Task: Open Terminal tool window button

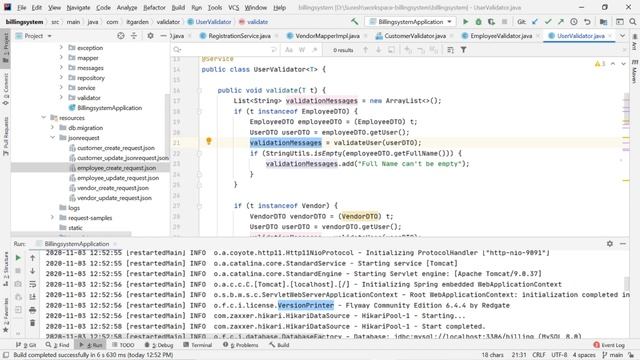Action: tap(198, 345)
